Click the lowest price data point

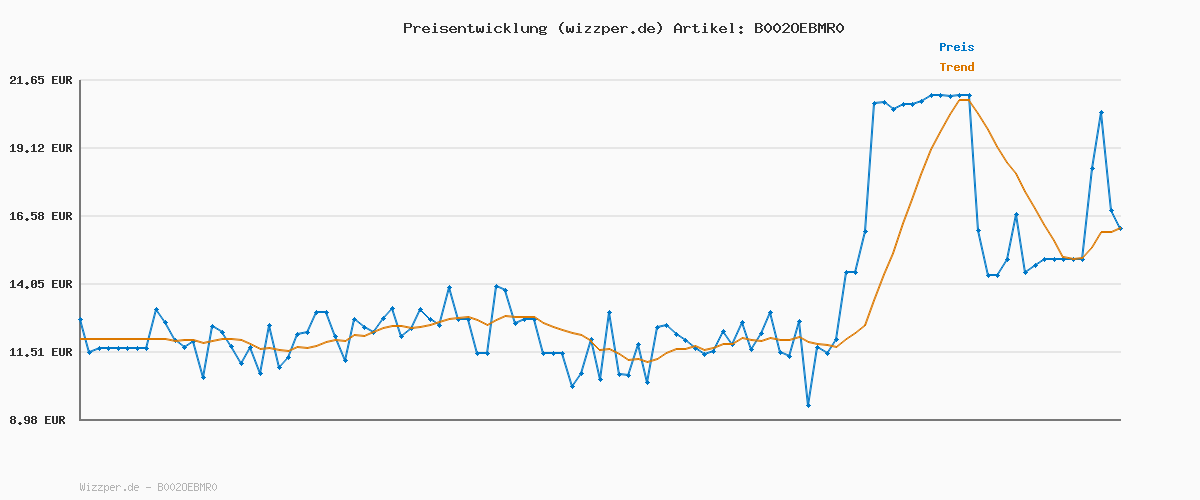coord(808,405)
